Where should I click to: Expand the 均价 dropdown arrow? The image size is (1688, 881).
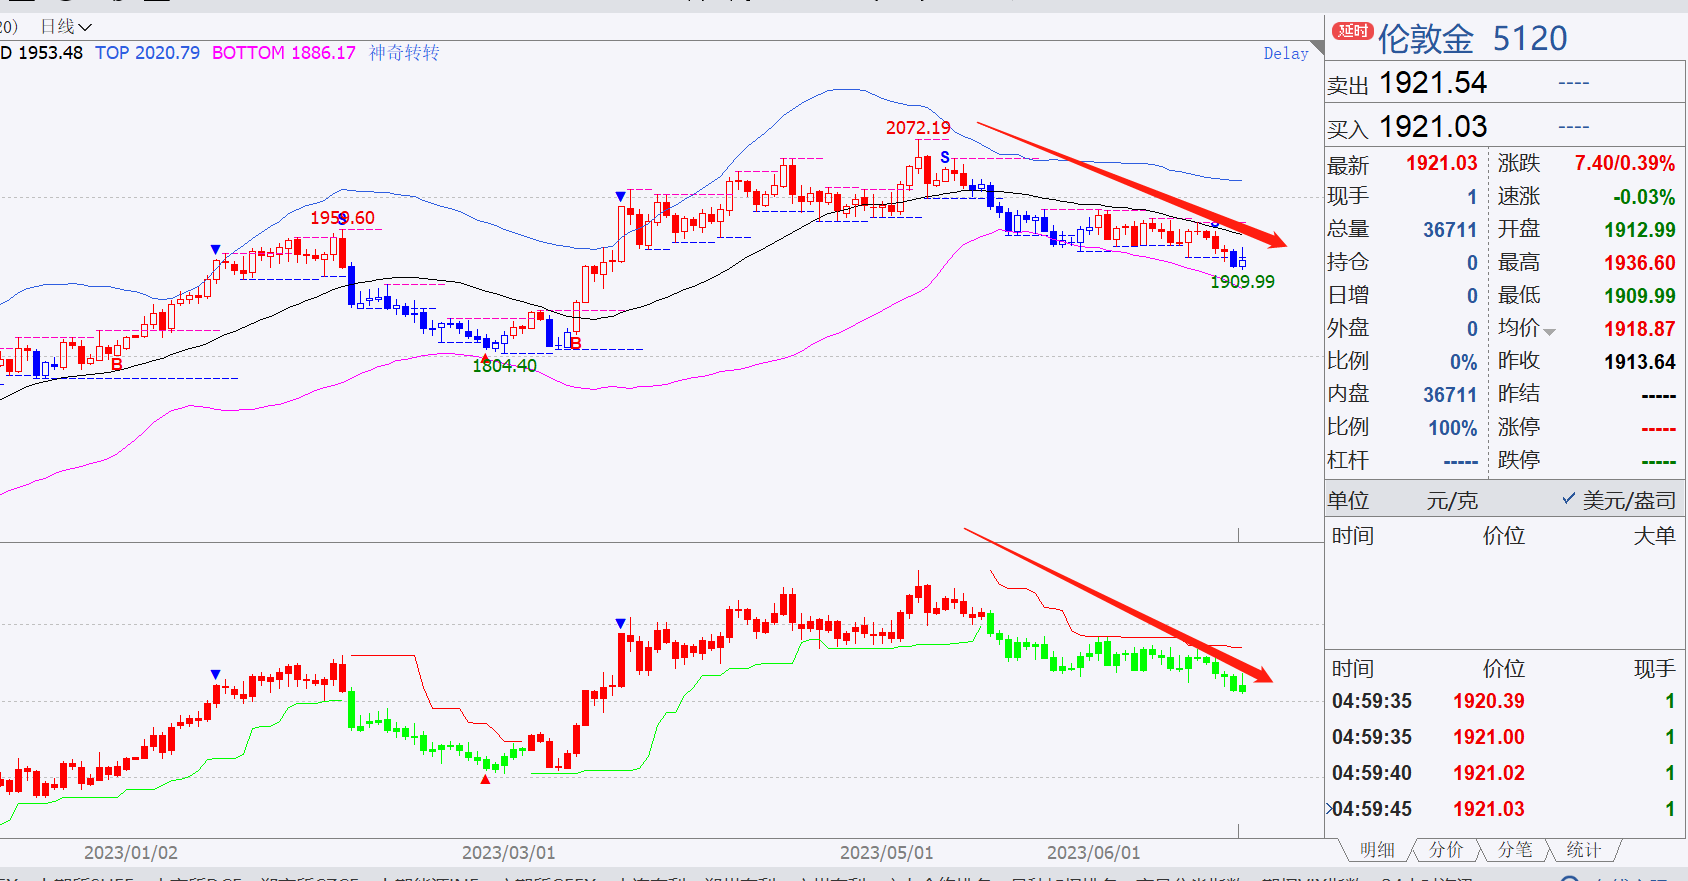(1550, 332)
